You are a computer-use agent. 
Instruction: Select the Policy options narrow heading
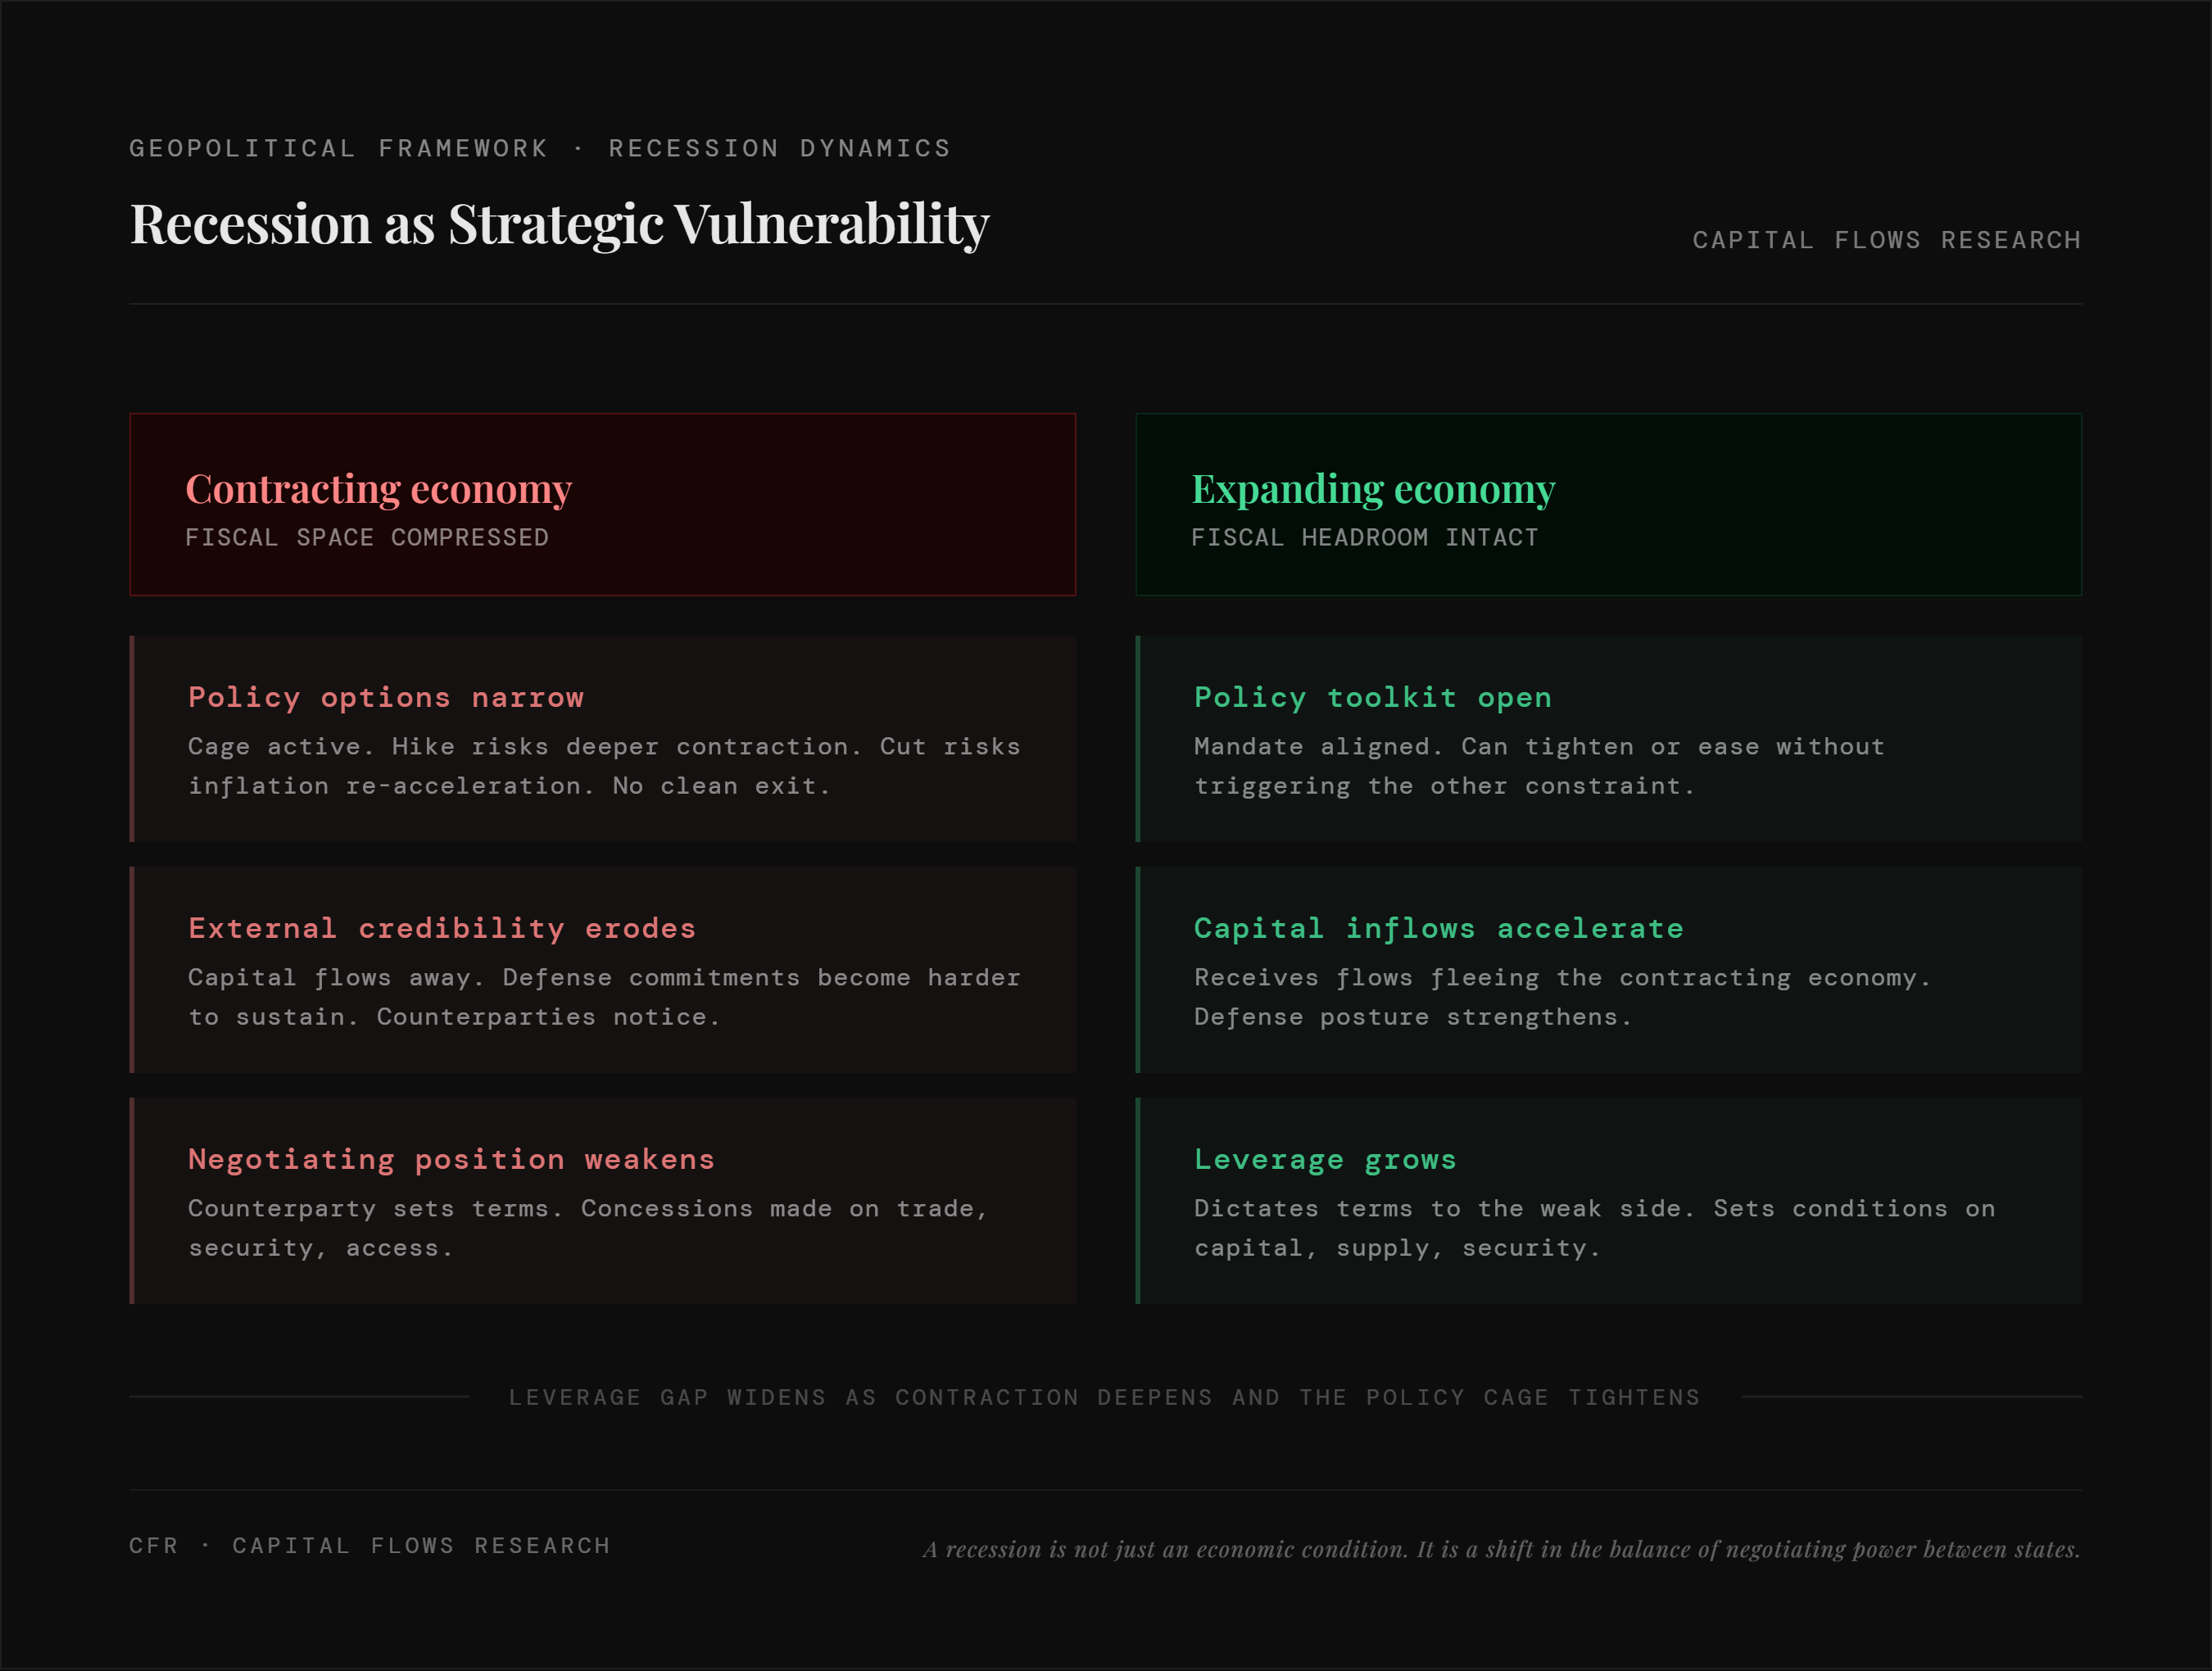(x=386, y=697)
